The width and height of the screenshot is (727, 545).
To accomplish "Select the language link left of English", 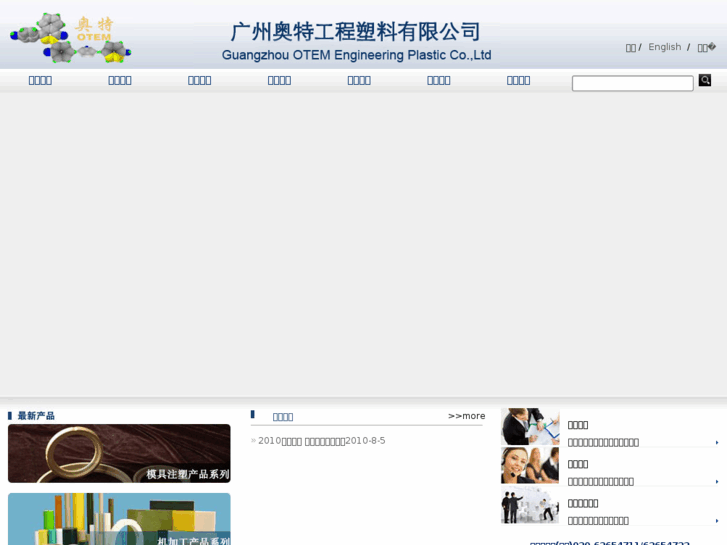I will [x=631, y=48].
